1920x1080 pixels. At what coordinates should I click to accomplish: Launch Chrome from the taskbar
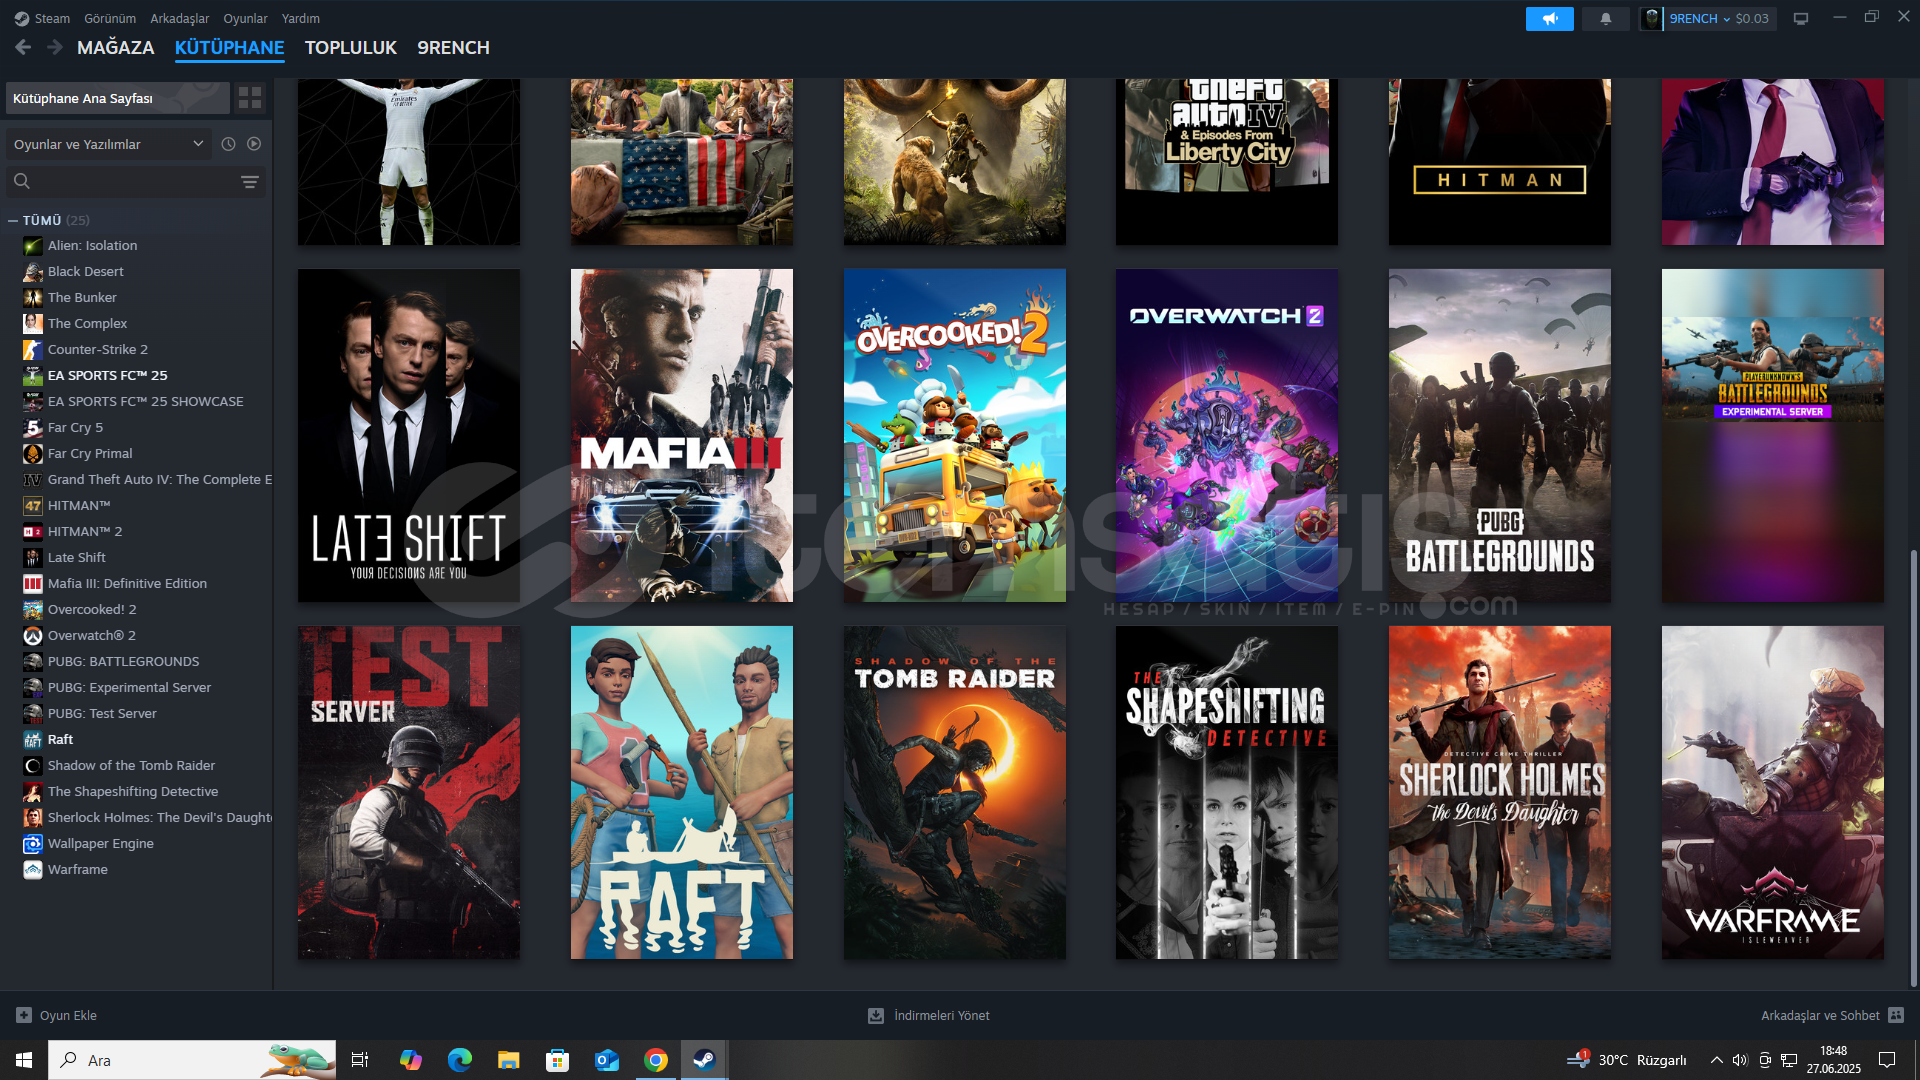pyautogui.click(x=656, y=1060)
